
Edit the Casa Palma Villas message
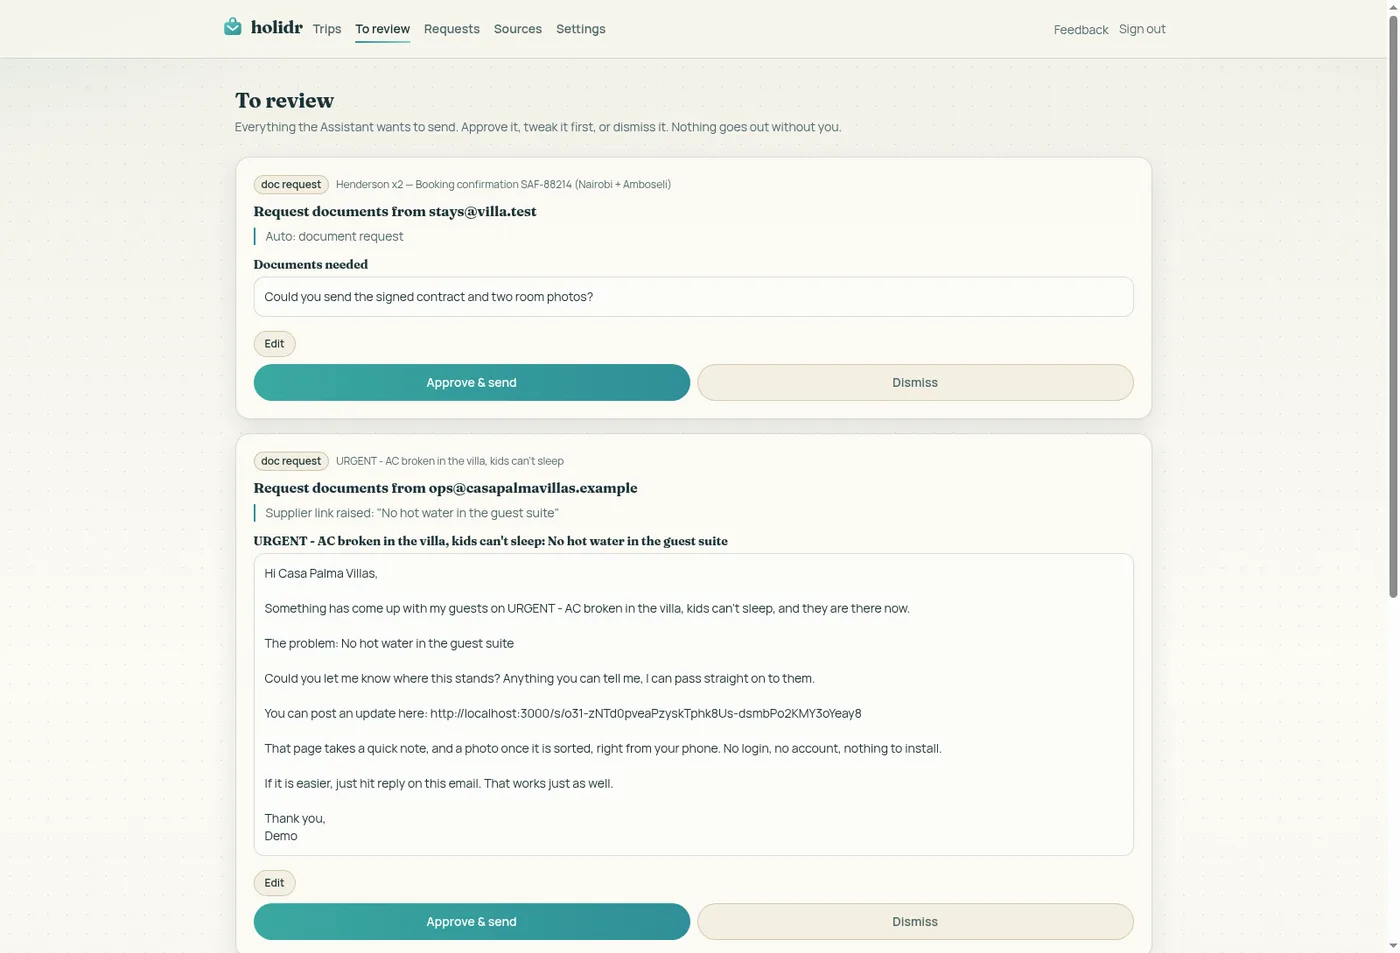tap(274, 883)
